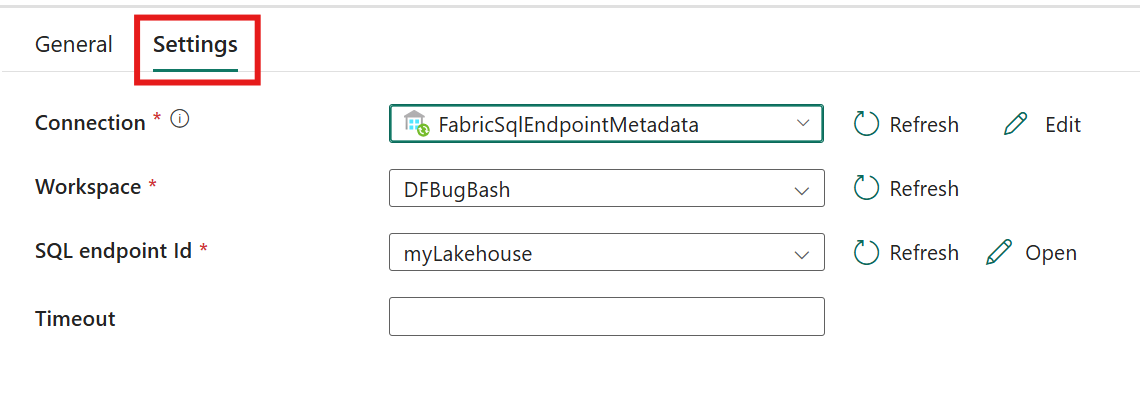Click the Connection info icon
1140x400 pixels.
[x=180, y=119]
